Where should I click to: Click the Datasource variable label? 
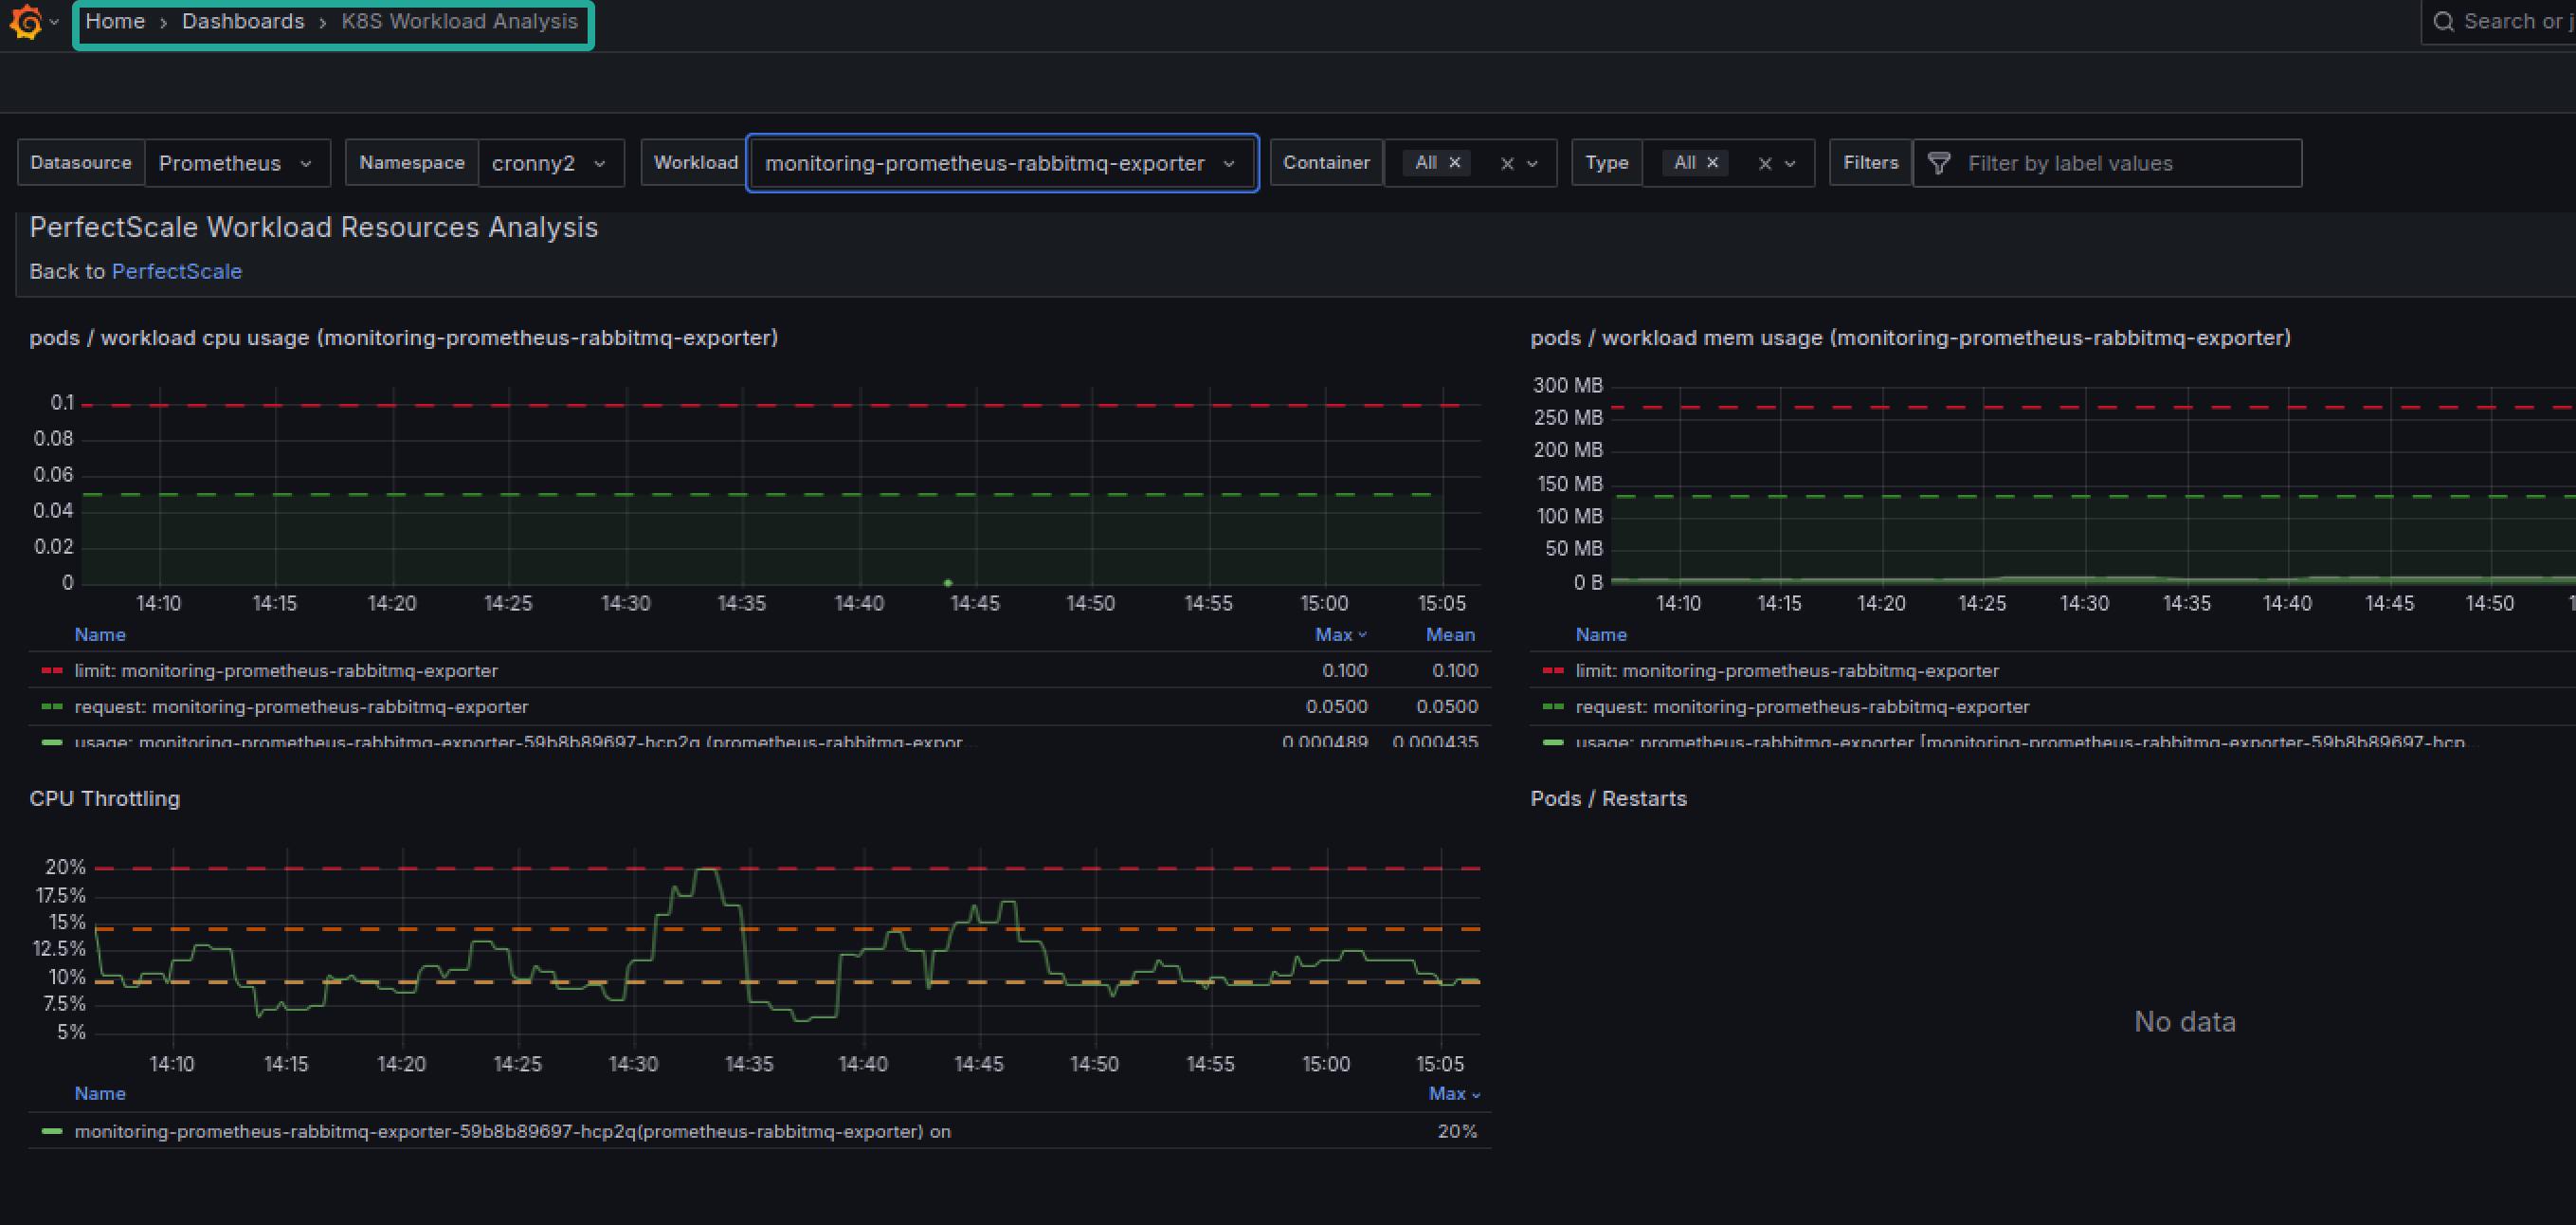[81, 163]
